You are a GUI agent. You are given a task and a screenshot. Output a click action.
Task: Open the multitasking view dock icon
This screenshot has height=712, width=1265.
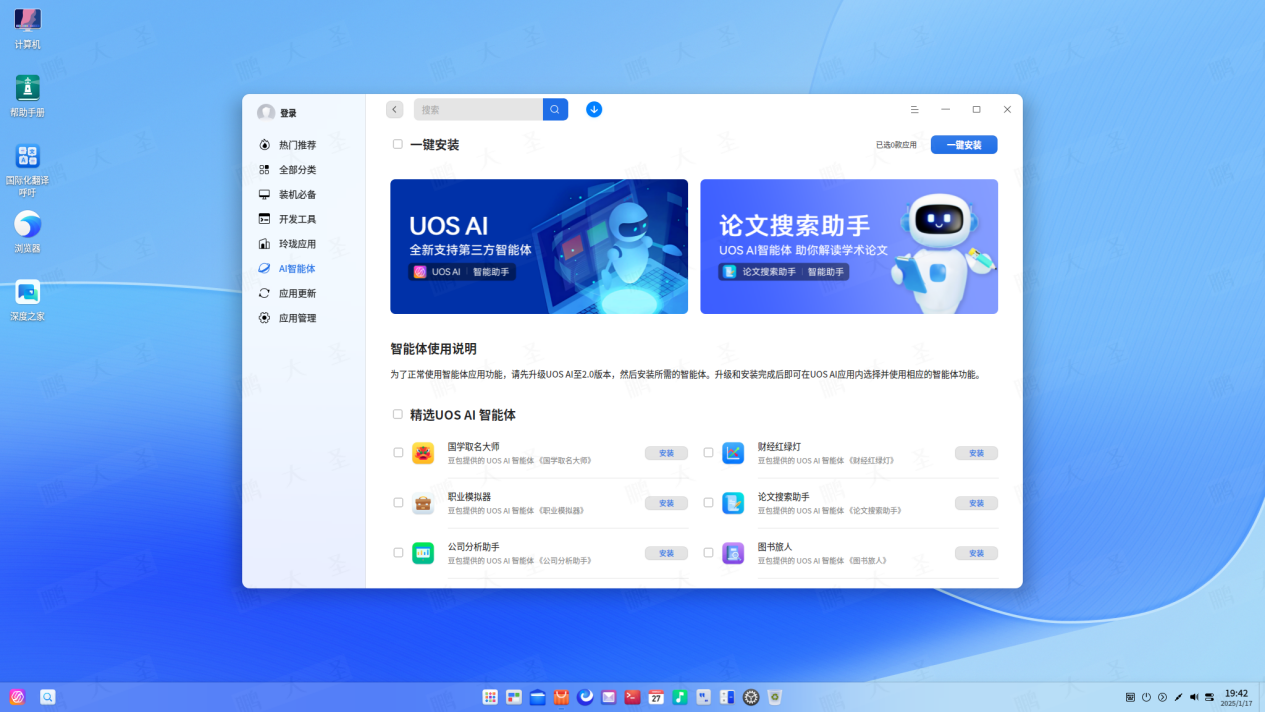[514, 697]
